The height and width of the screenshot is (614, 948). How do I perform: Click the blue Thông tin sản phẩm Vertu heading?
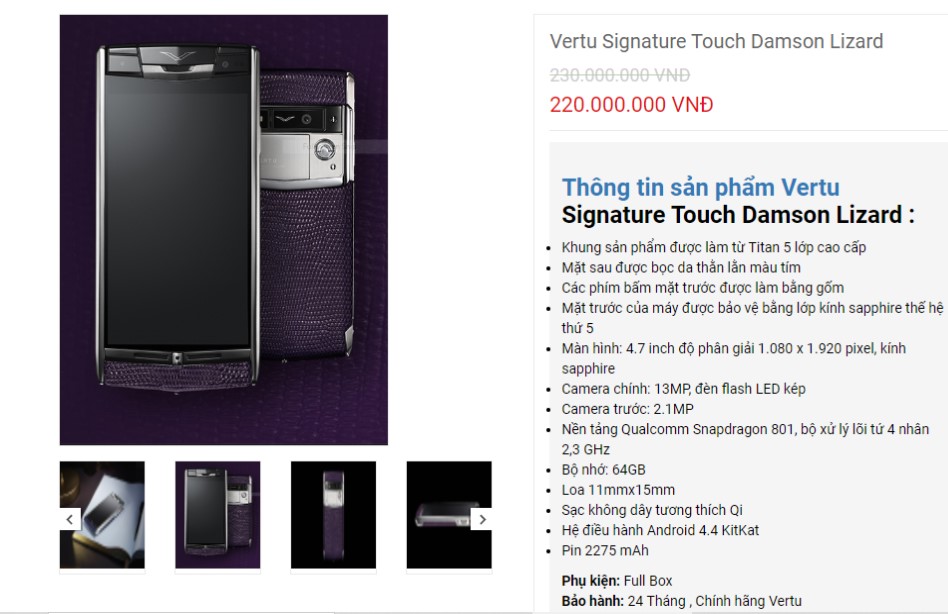[x=701, y=187]
